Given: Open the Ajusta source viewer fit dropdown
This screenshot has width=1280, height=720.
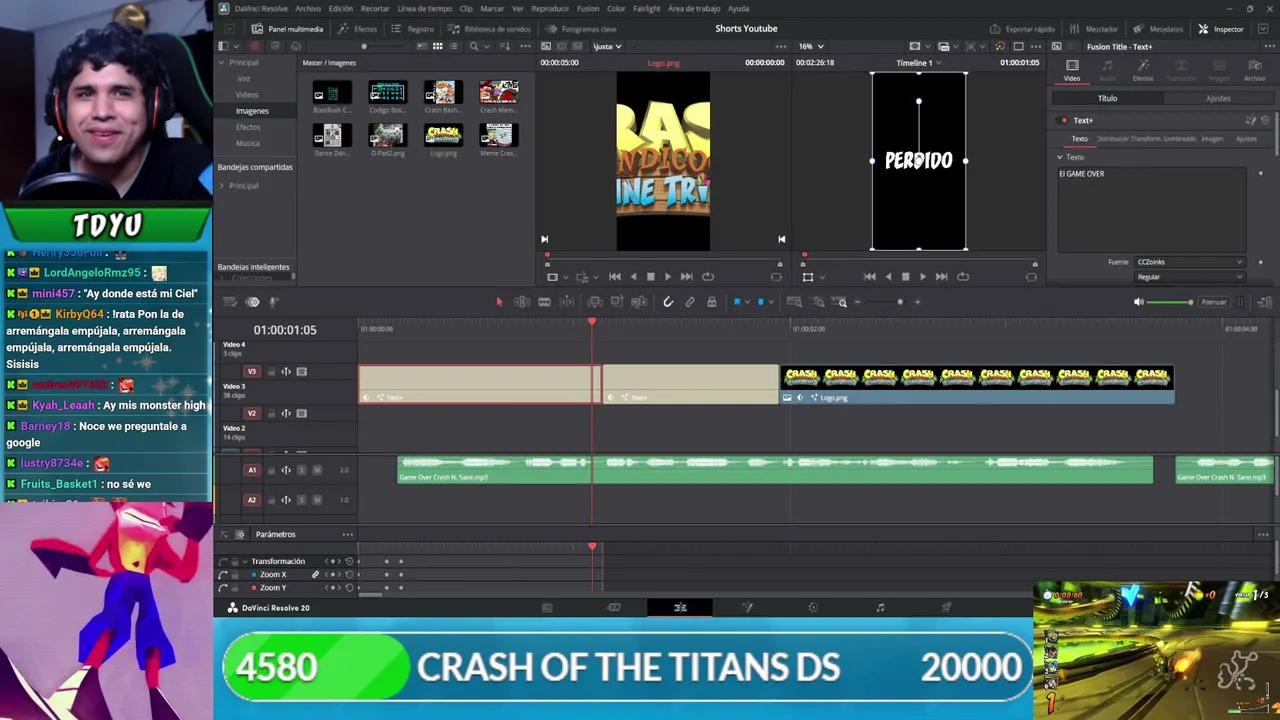Looking at the screenshot, I should click(607, 46).
